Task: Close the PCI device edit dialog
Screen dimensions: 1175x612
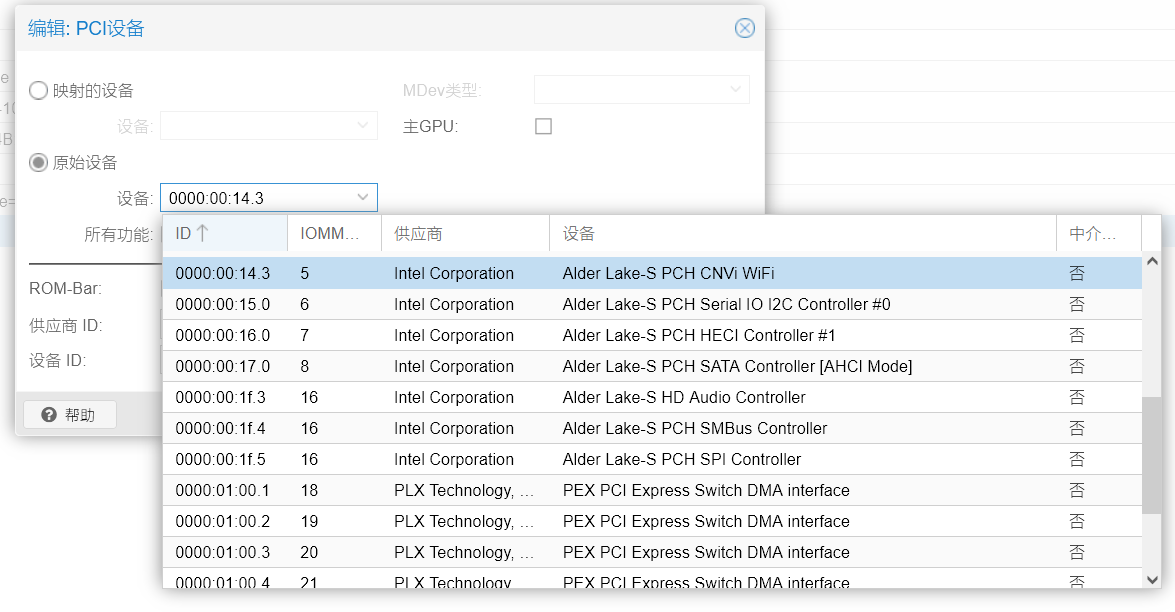Action: (744, 28)
